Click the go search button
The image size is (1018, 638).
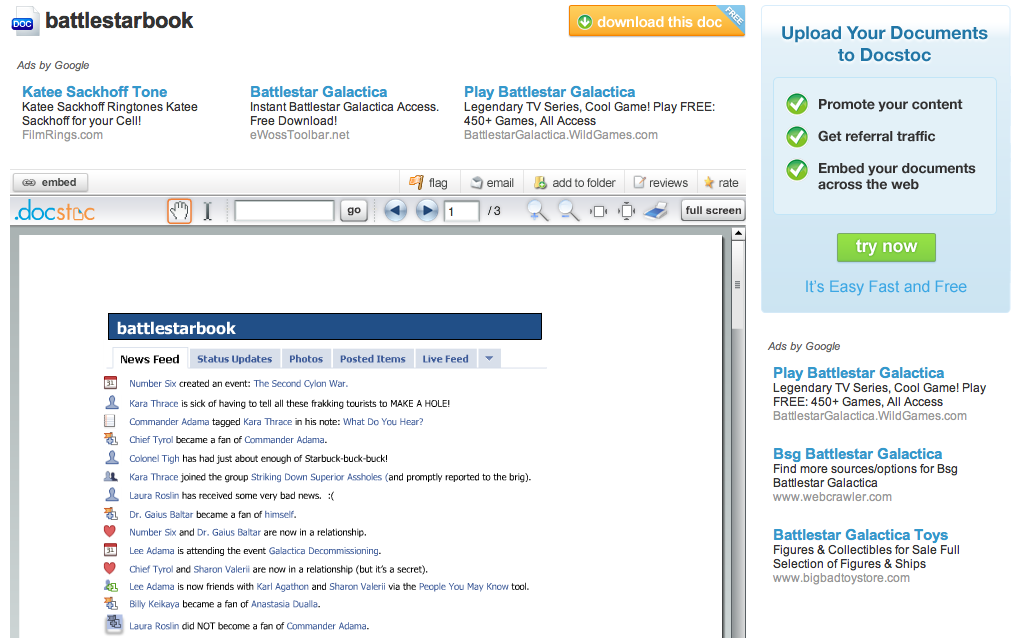tap(354, 210)
